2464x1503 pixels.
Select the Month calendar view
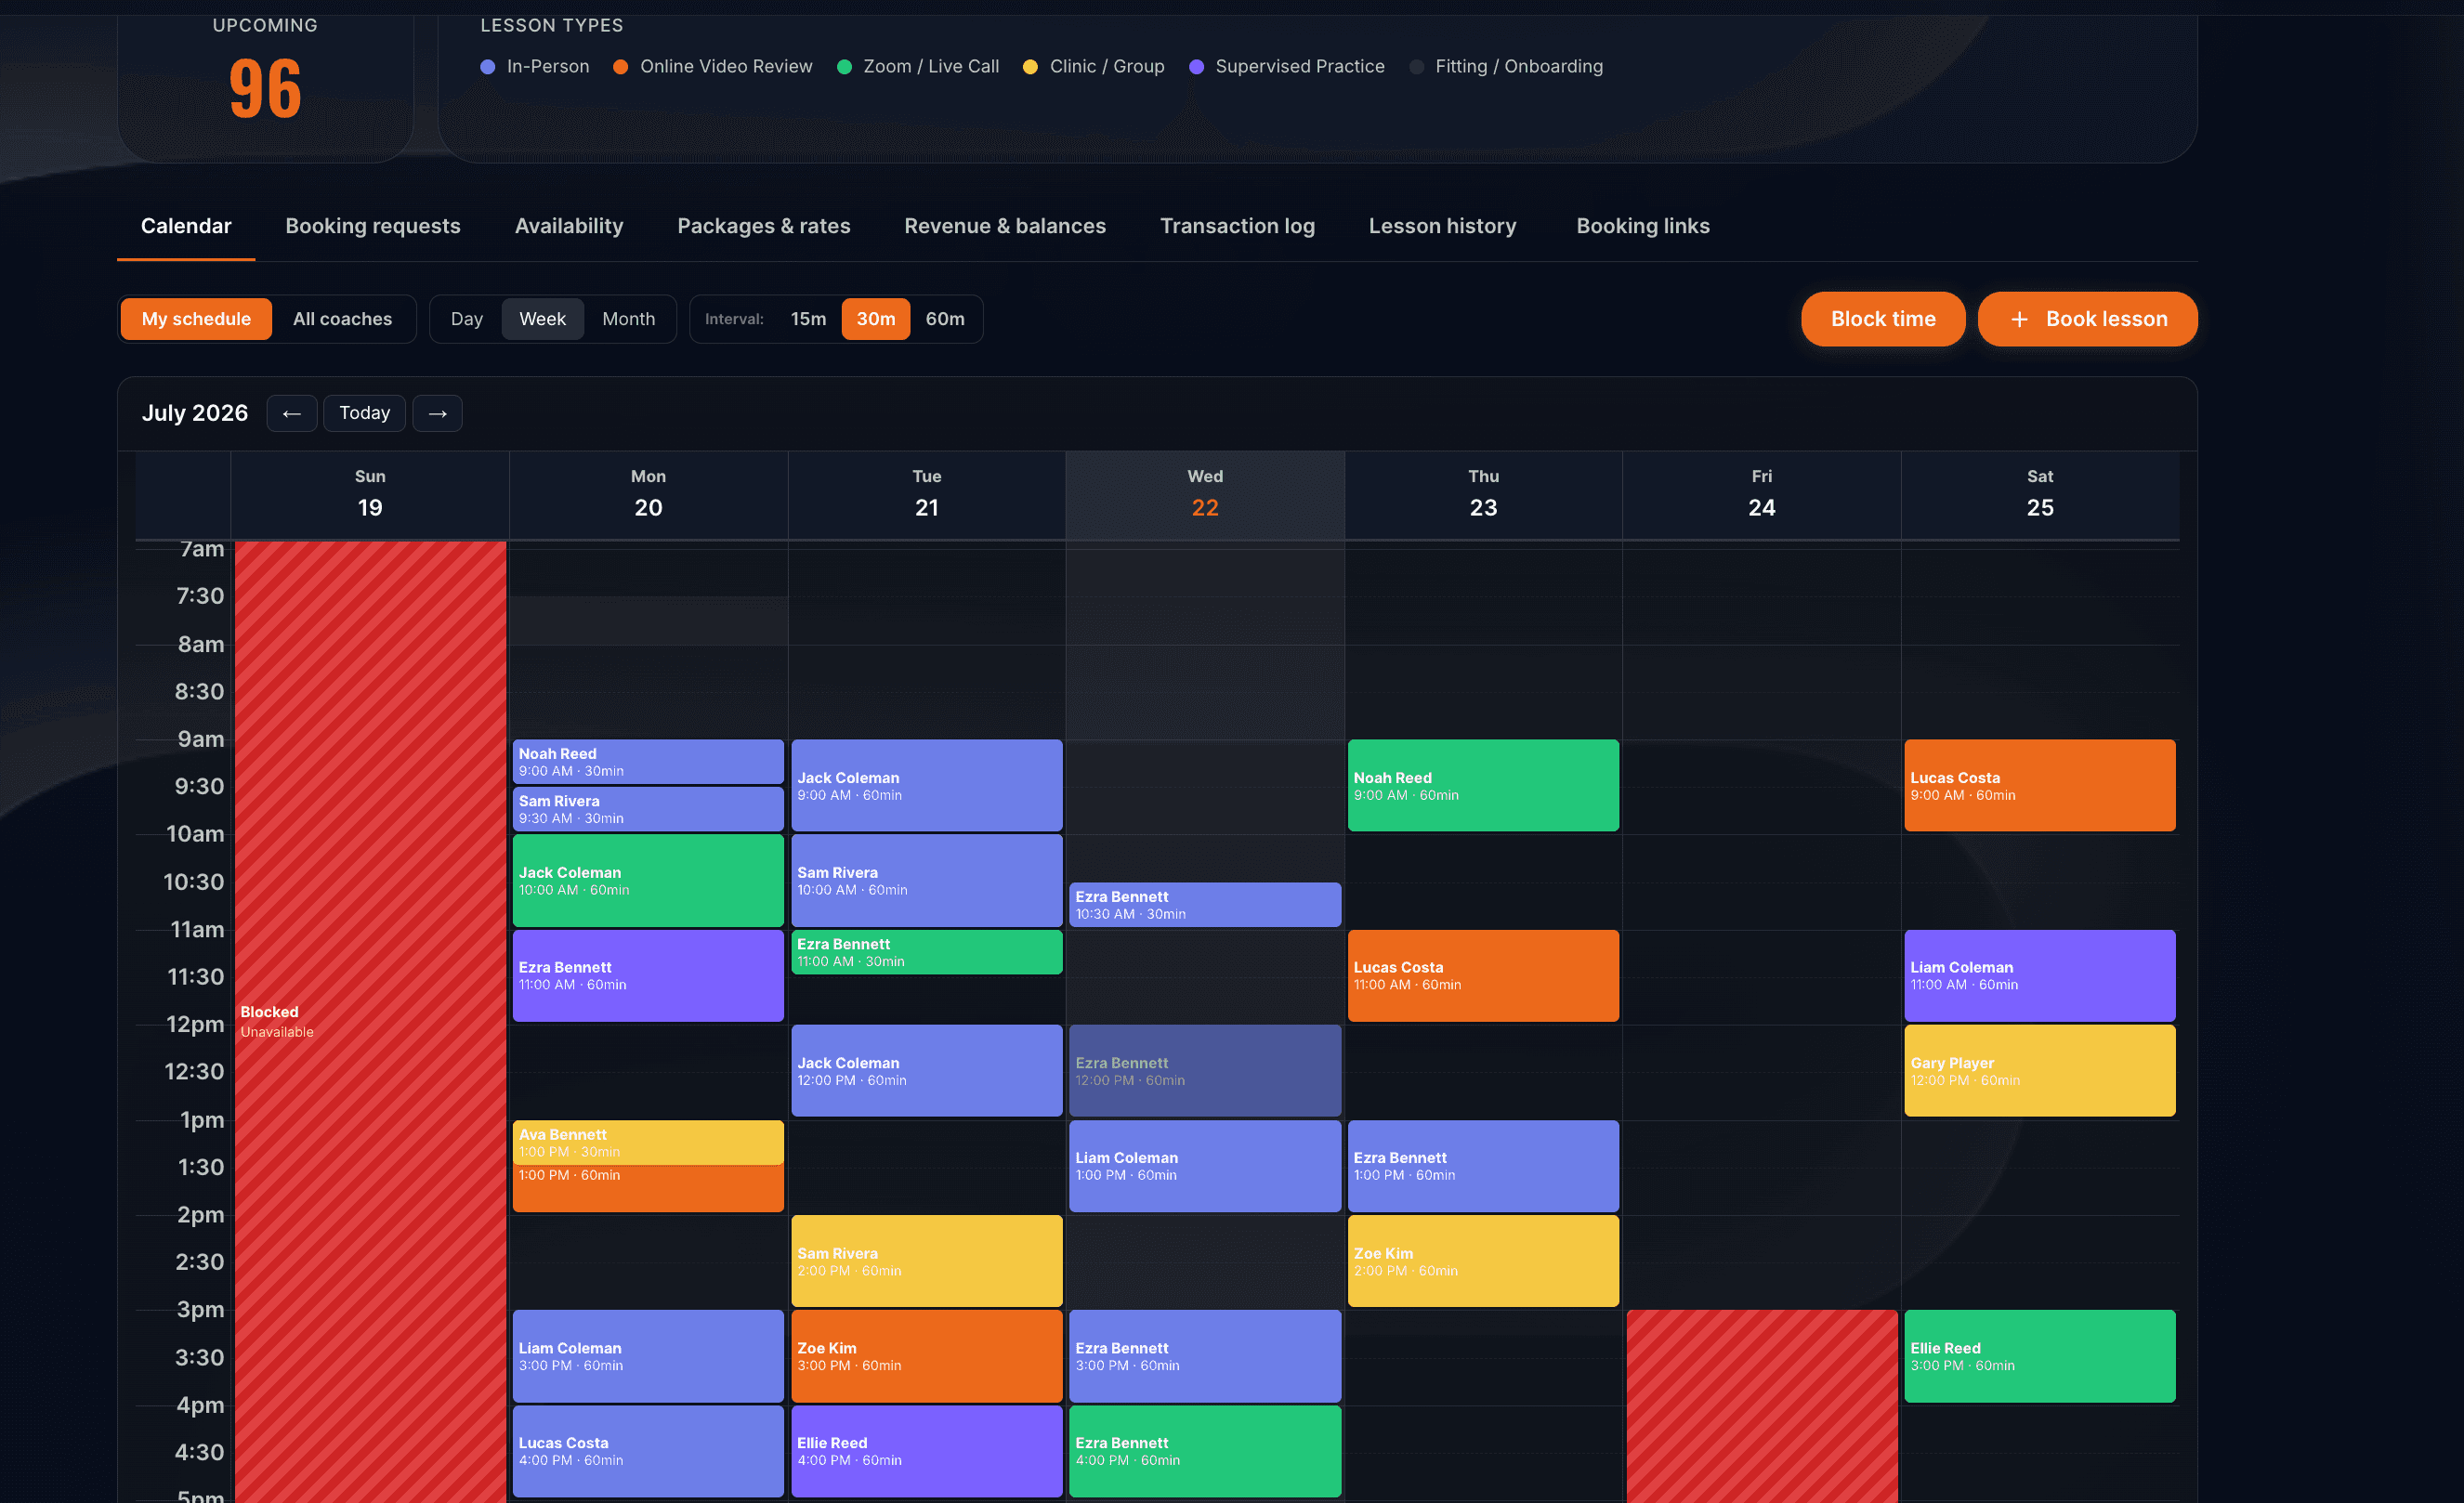(628, 319)
